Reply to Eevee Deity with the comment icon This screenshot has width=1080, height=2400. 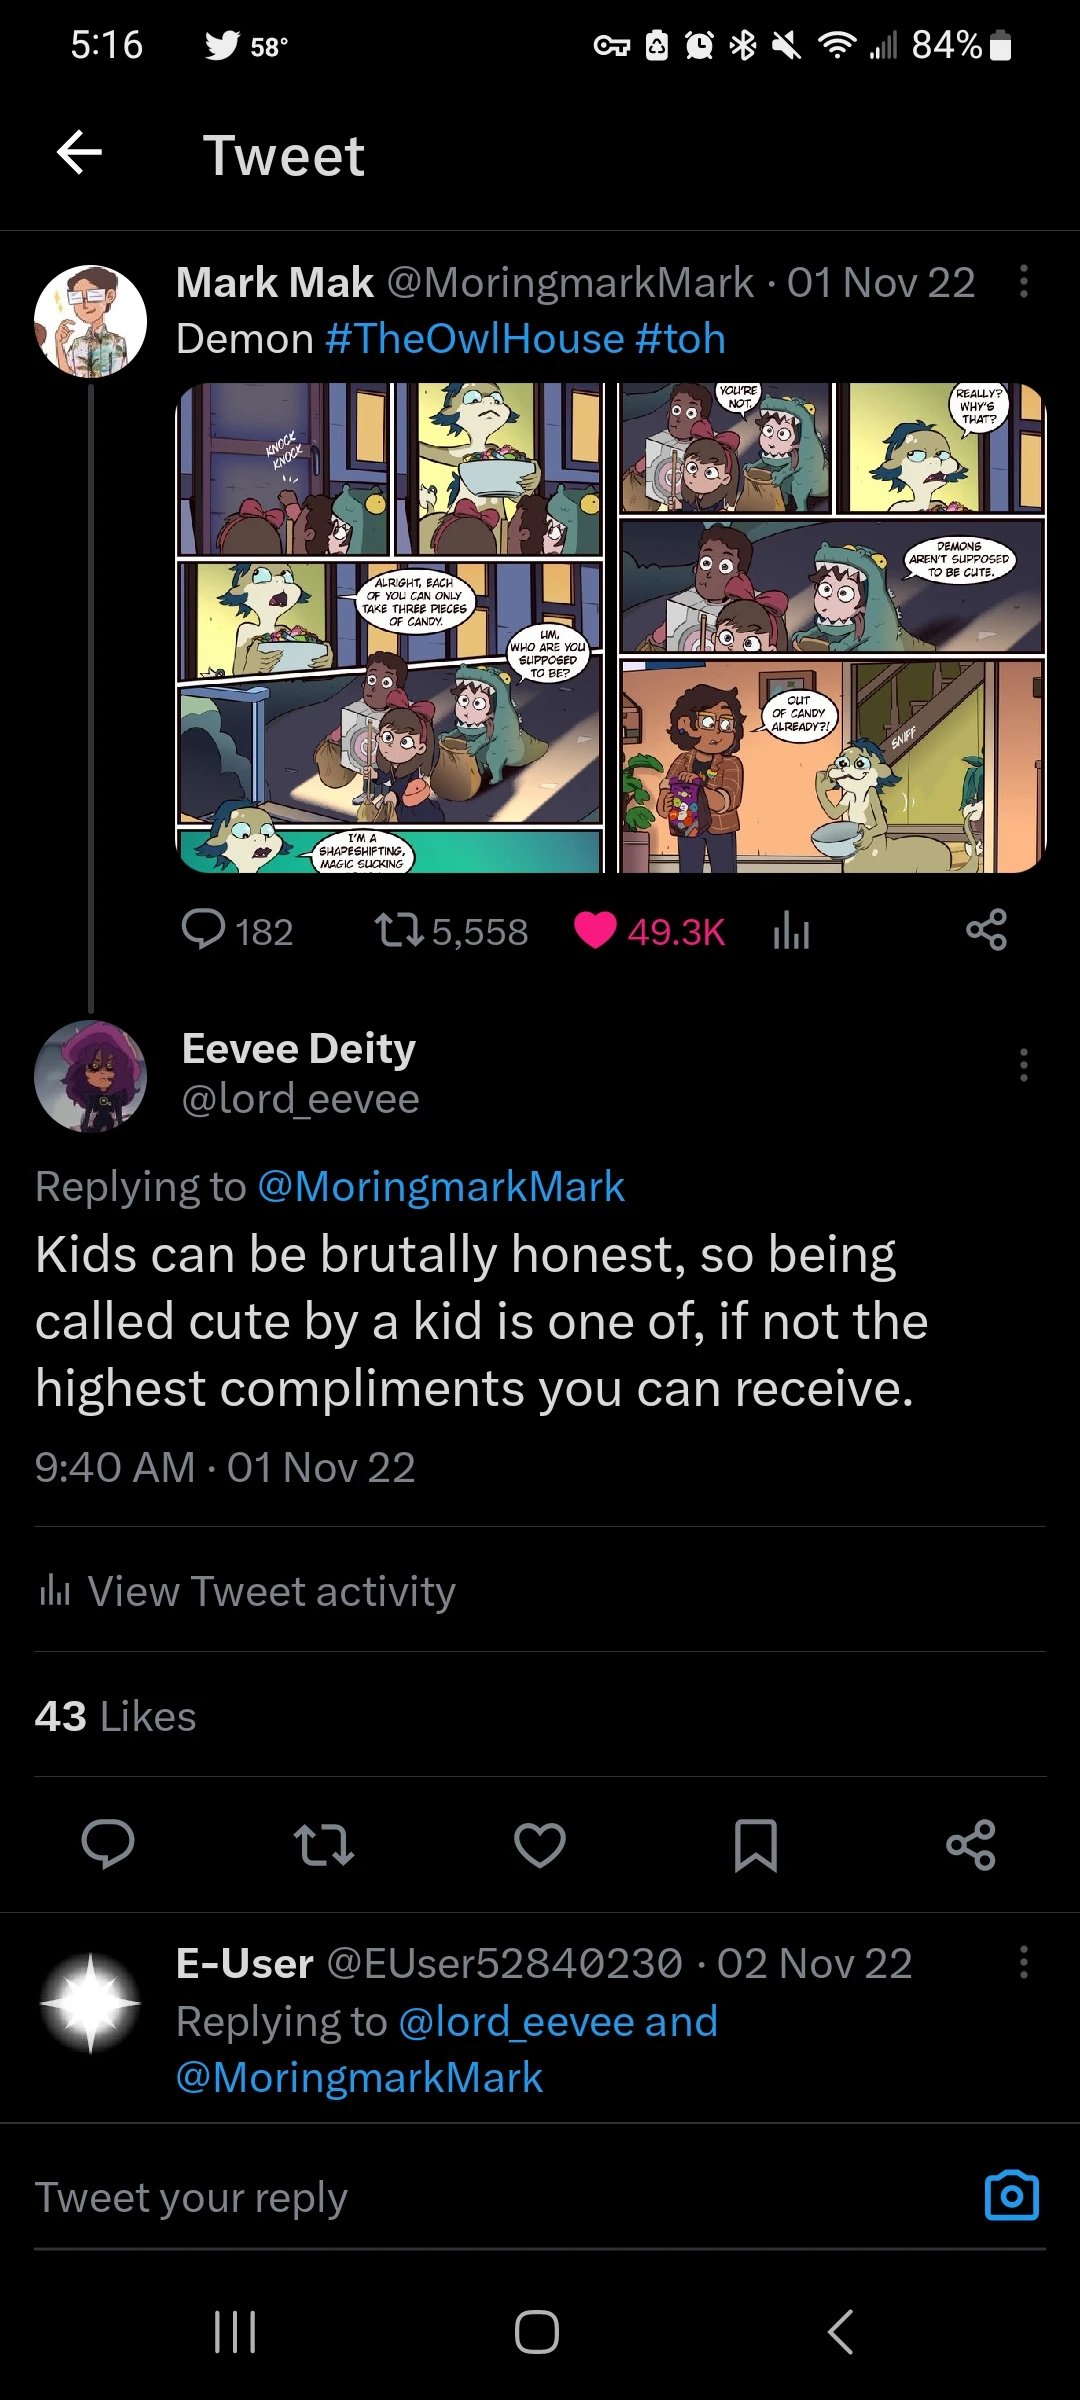108,1845
